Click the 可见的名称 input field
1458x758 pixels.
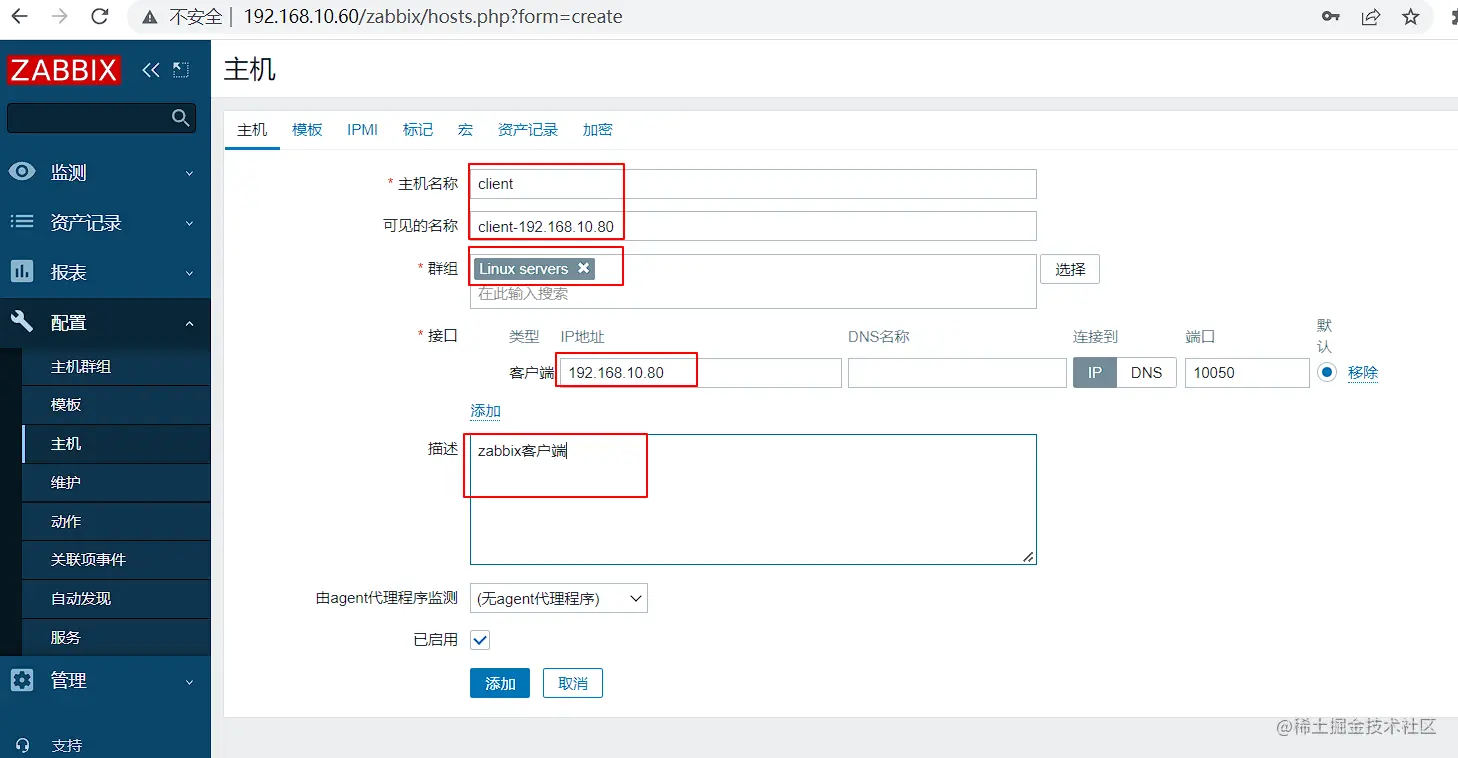point(753,226)
